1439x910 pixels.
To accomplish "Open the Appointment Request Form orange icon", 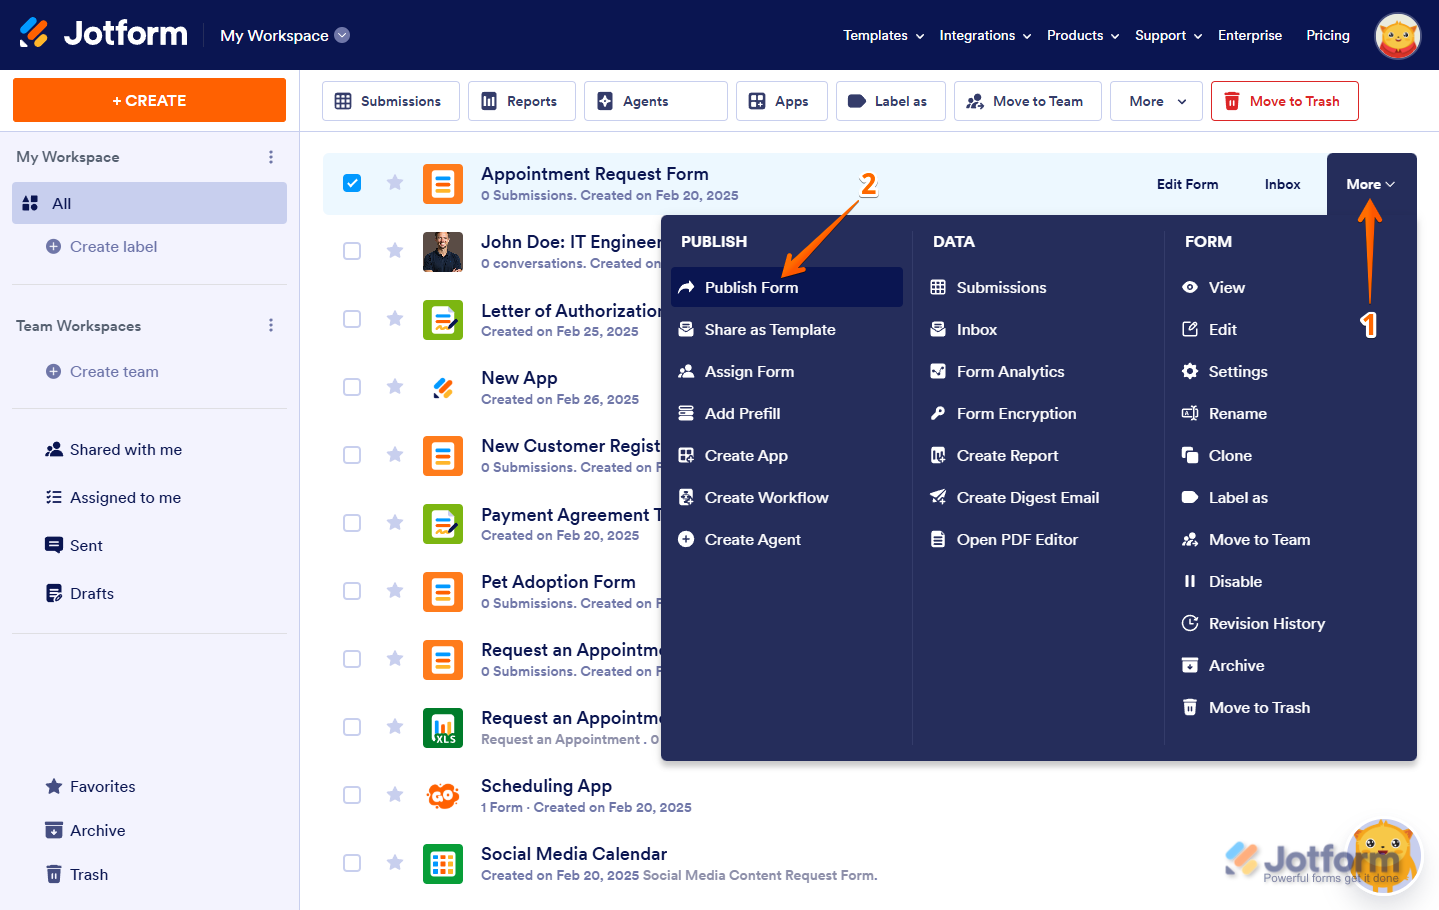I will click(x=442, y=184).
